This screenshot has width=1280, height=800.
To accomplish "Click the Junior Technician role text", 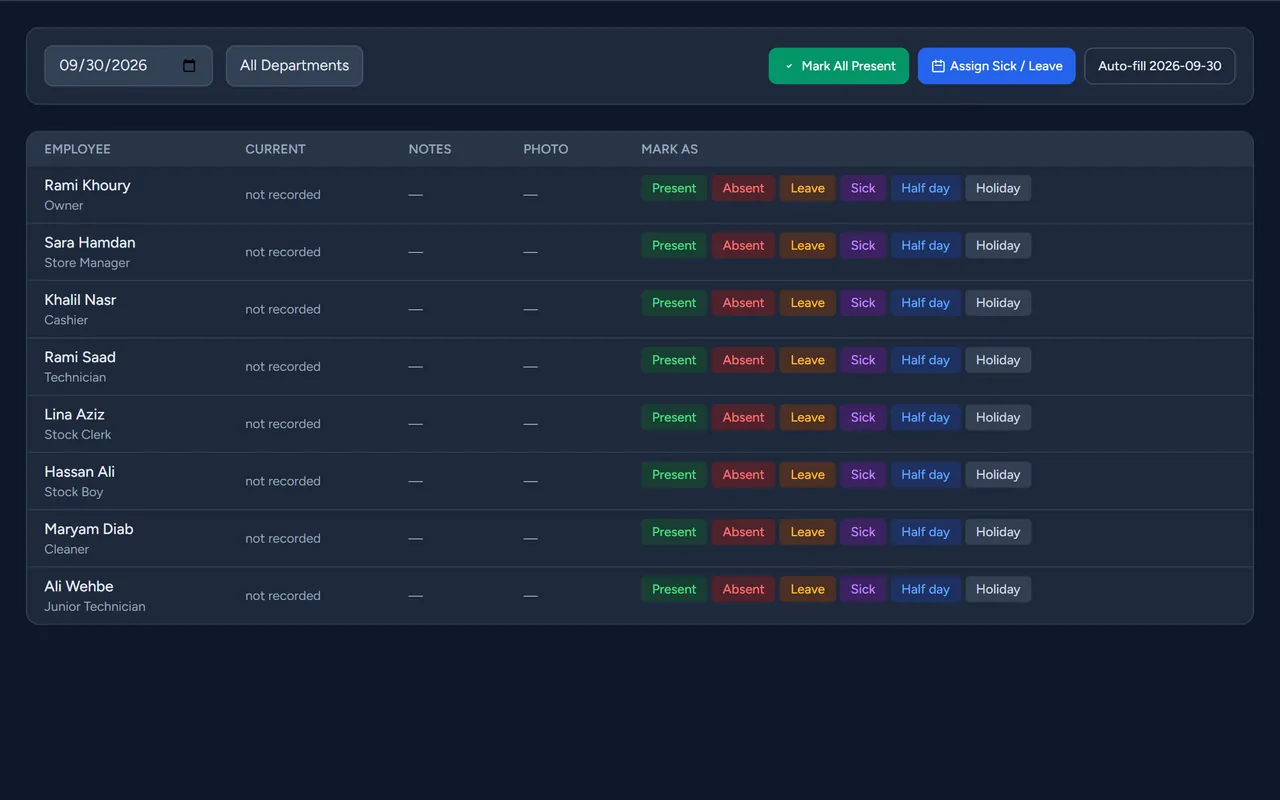I will pyautogui.click(x=95, y=607).
